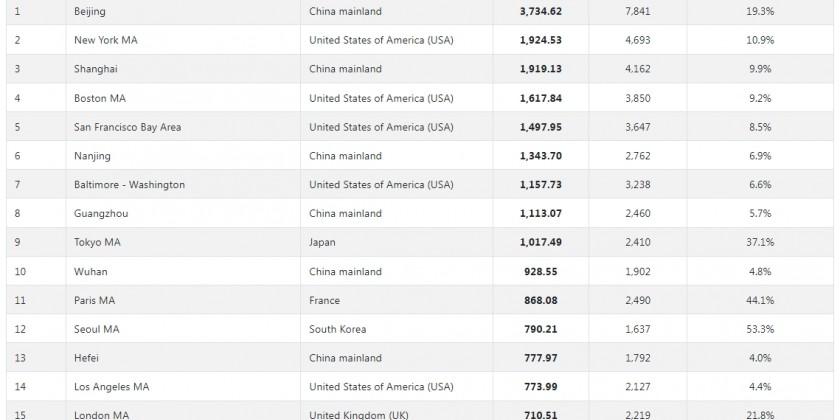Viewport: 840px width, 420px height.
Task: Click the Beijing city name
Action: 90,11
